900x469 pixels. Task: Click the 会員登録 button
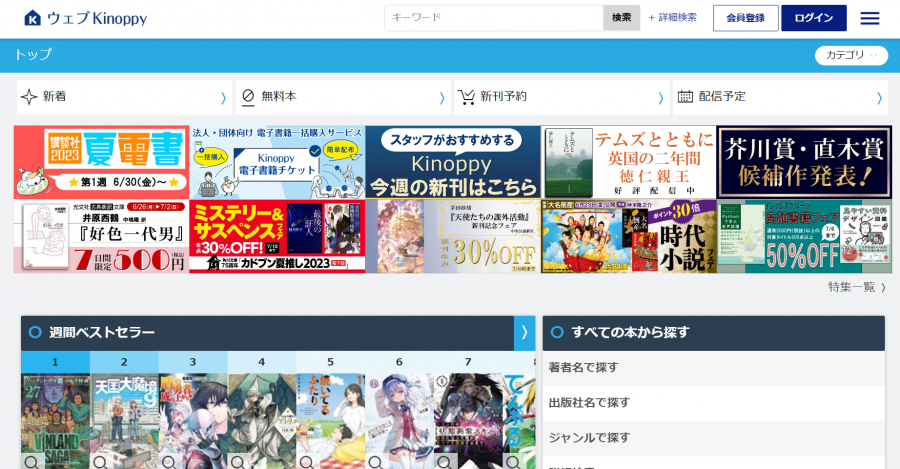[746, 18]
